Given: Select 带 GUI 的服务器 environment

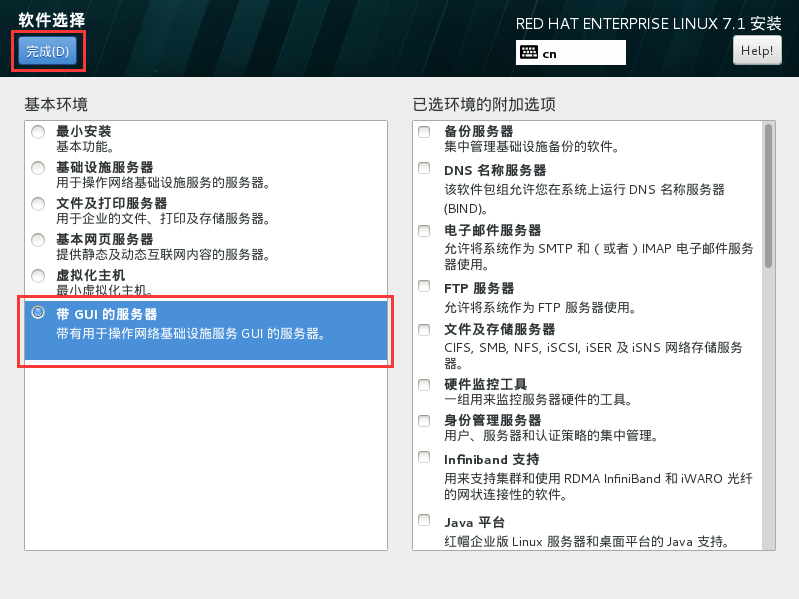Looking at the screenshot, I should coord(38,313).
